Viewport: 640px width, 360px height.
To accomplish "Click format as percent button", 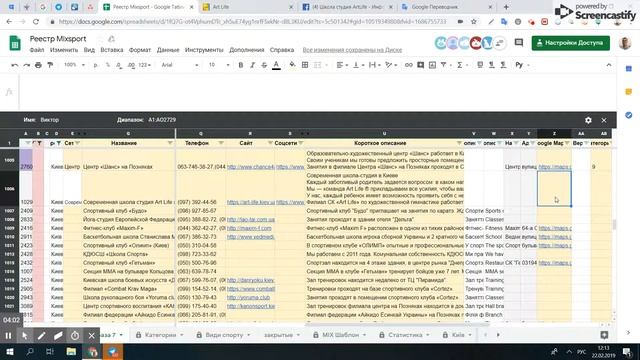I will pyautogui.click(x=108, y=65).
